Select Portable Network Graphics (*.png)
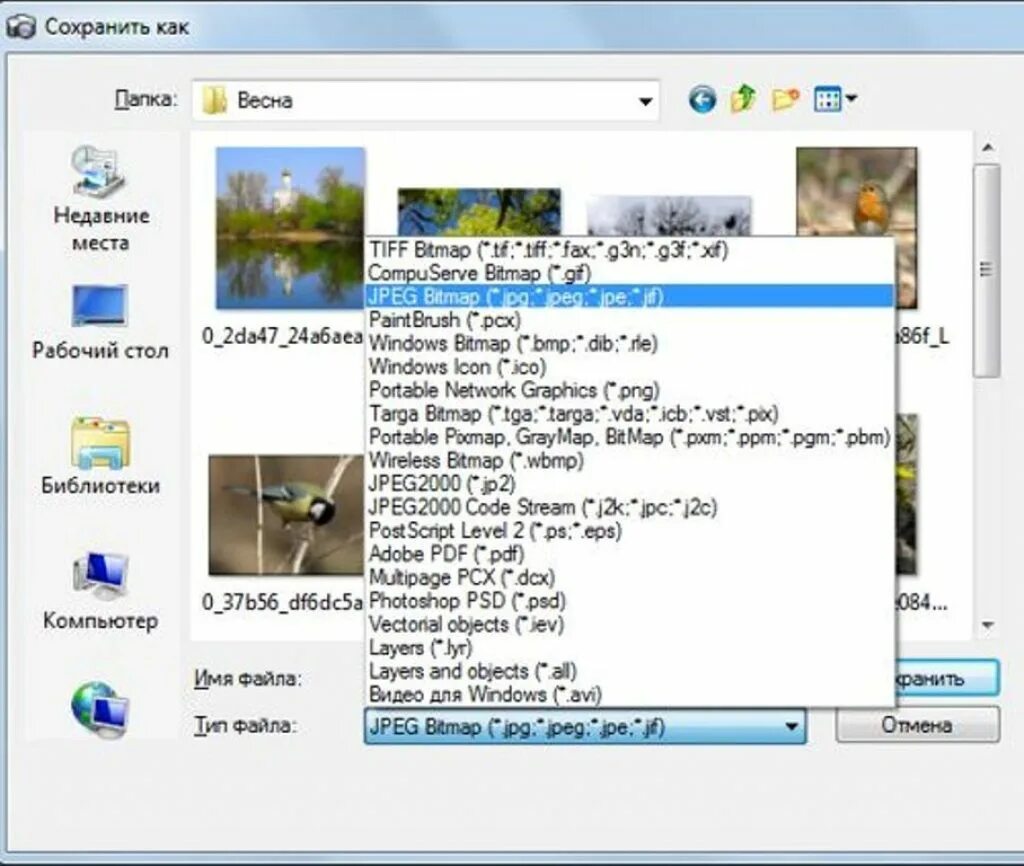Screen dimensions: 1024x866 (629, 391)
